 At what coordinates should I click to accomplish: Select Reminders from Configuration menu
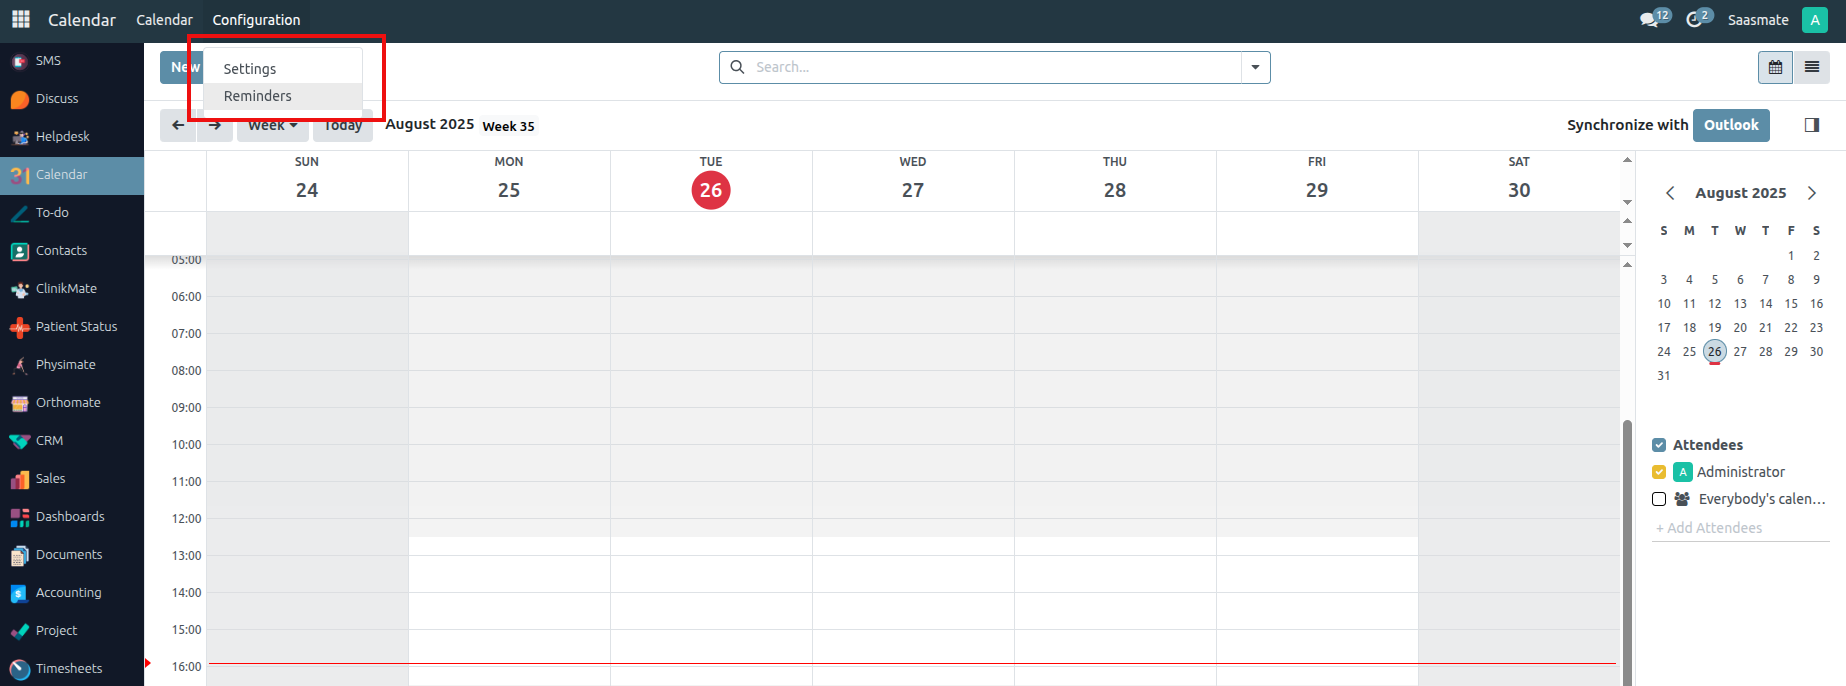pyautogui.click(x=258, y=96)
